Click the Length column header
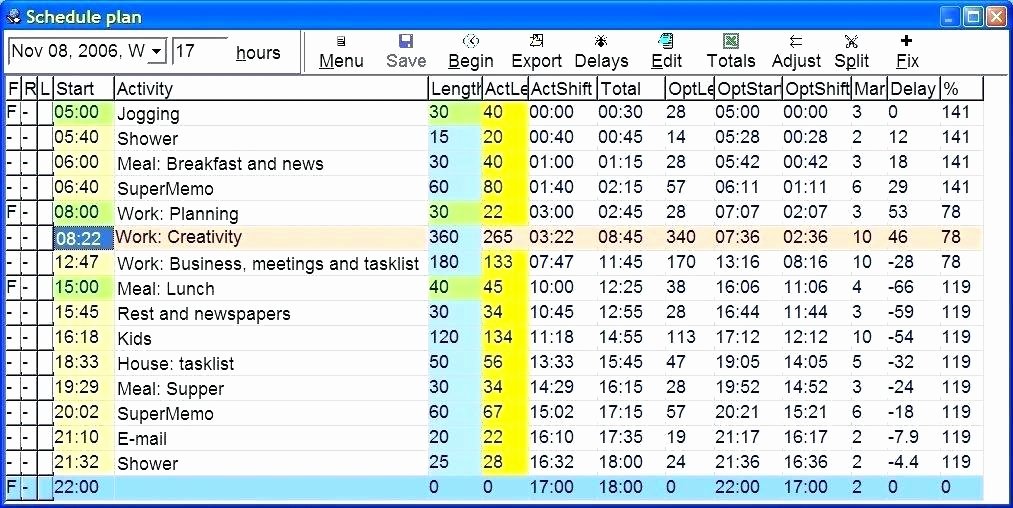This screenshot has width=1013, height=508. [455, 89]
